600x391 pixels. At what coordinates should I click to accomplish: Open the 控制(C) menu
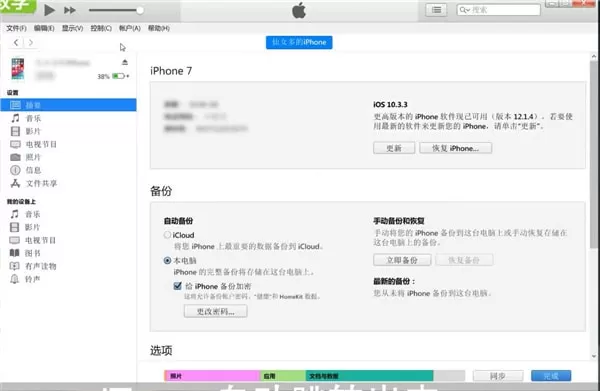[101, 28]
